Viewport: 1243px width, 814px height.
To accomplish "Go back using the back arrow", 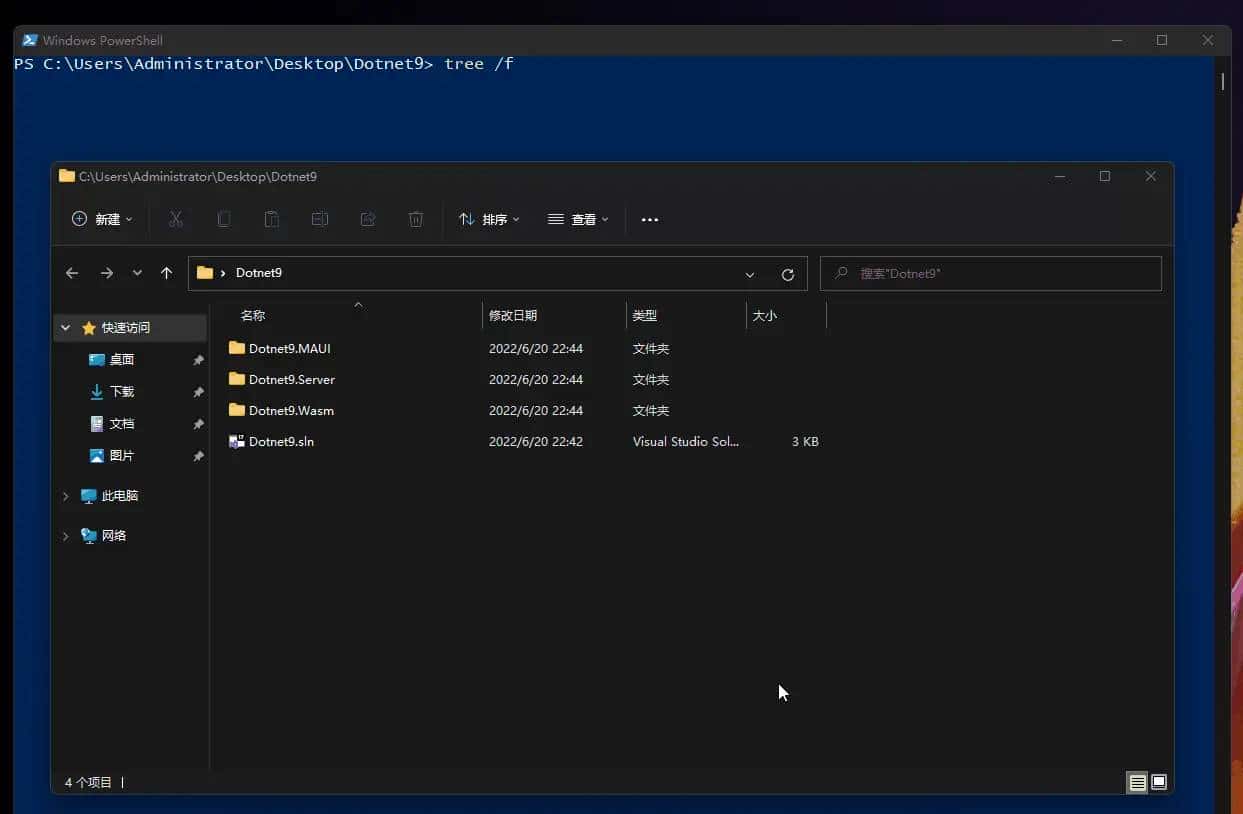I will pyautogui.click(x=71, y=273).
